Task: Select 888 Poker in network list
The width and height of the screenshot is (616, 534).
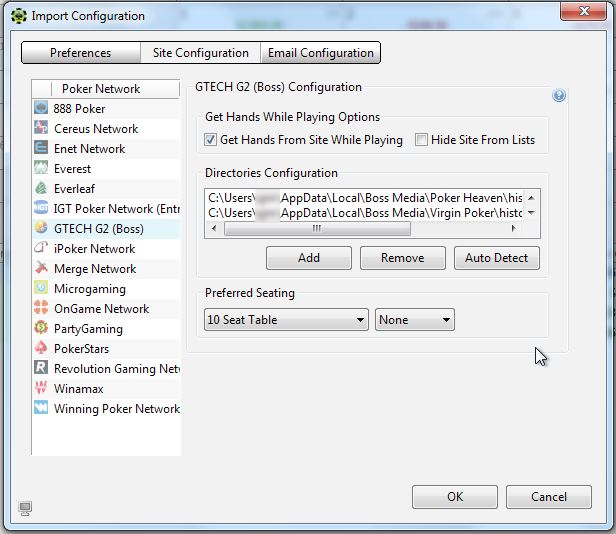Action: (x=106, y=108)
